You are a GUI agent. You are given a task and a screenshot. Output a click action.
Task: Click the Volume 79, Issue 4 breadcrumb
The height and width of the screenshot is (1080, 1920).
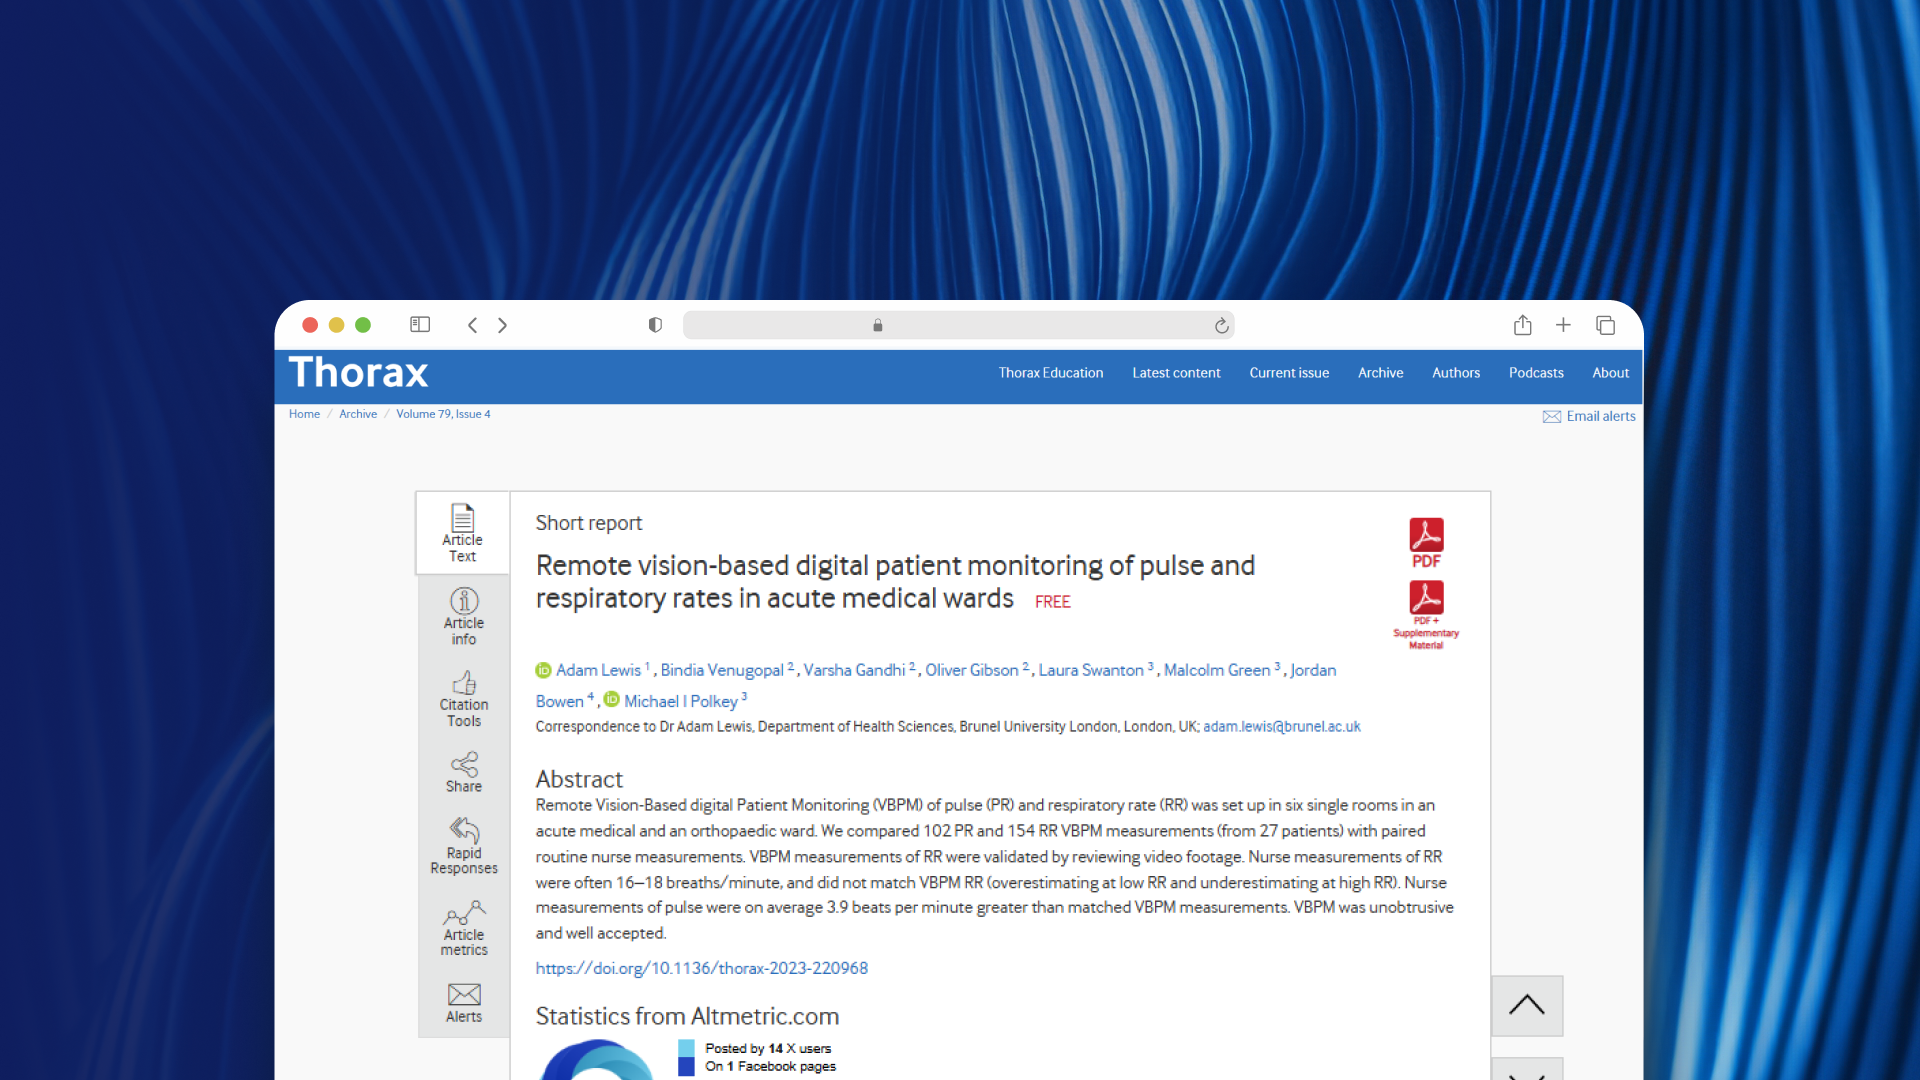(443, 414)
